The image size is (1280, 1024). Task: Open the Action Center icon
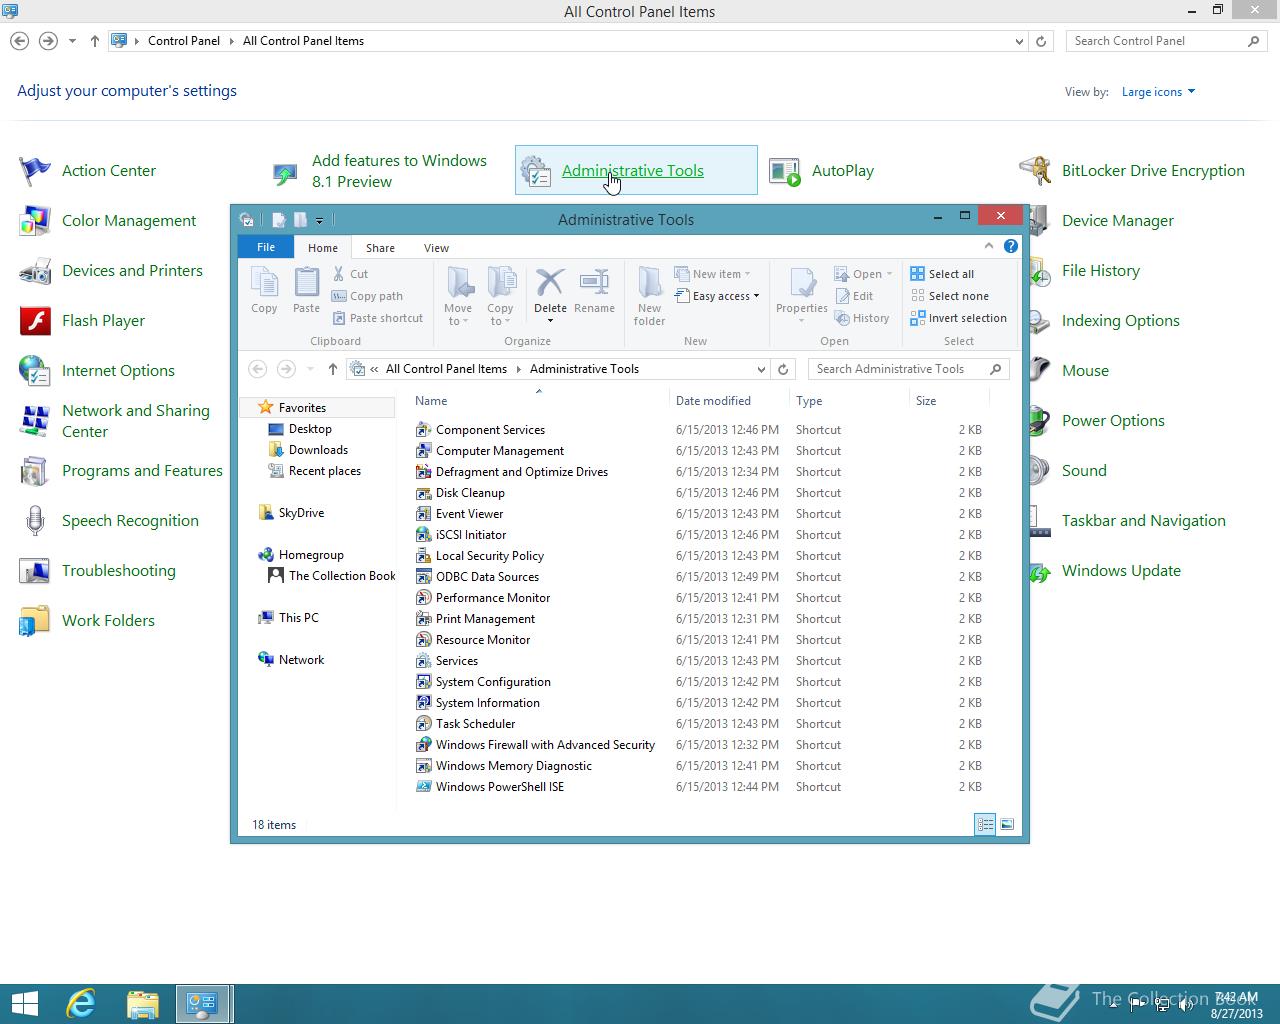35,171
